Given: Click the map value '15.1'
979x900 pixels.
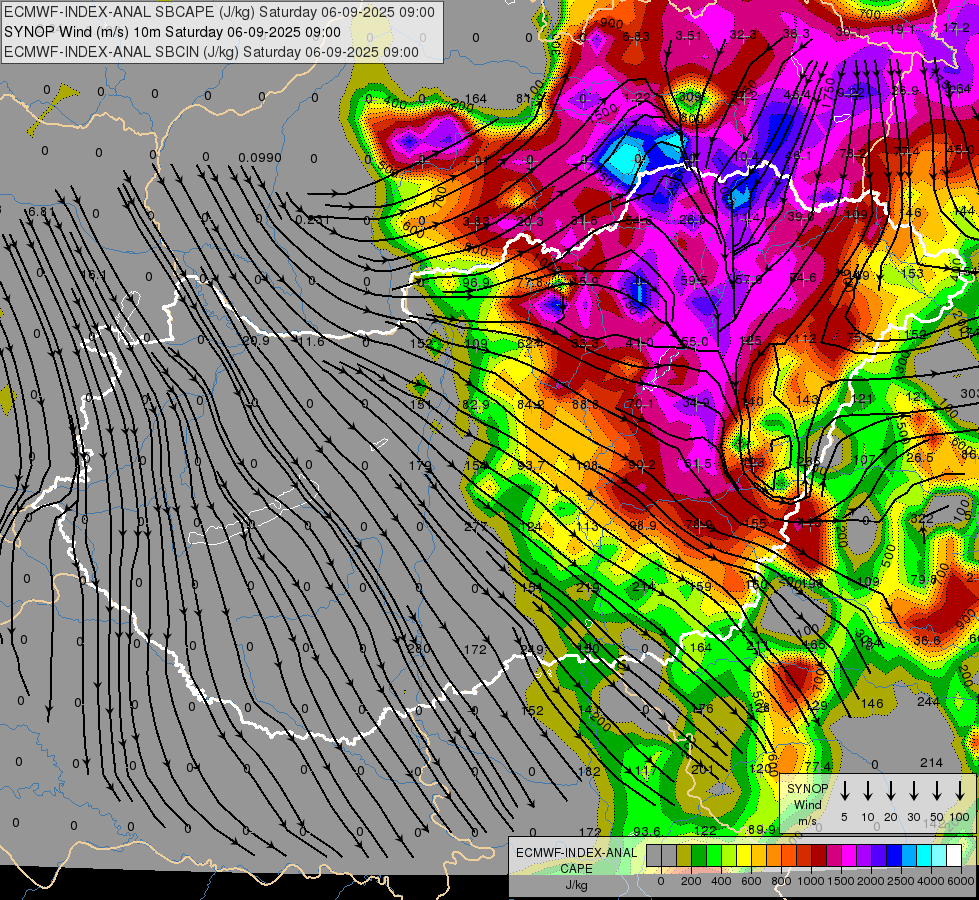Looking at the screenshot, I should 93,275.
